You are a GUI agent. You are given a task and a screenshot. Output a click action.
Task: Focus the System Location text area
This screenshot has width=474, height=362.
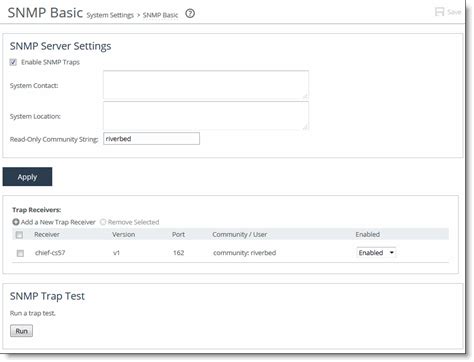point(206,115)
